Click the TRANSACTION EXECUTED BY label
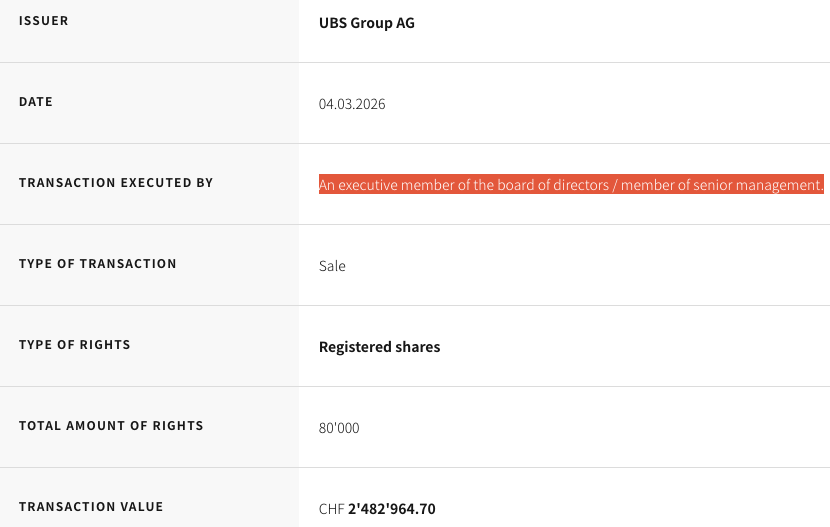This screenshot has width=830, height=527. click(x=116, y=183)
